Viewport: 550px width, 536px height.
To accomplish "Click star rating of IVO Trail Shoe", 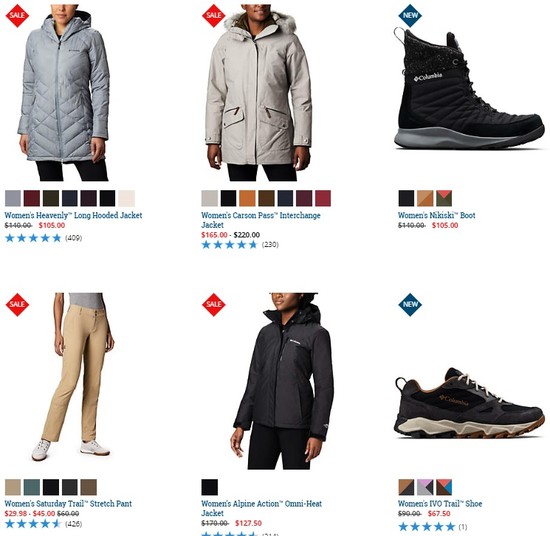I will pyautogui.click(x=427, y=527).
